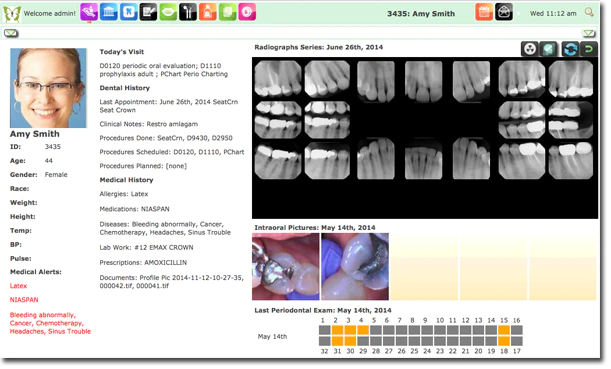611x369 pixels.
Task: Open the green lips icon
Action: click(168, 12)
